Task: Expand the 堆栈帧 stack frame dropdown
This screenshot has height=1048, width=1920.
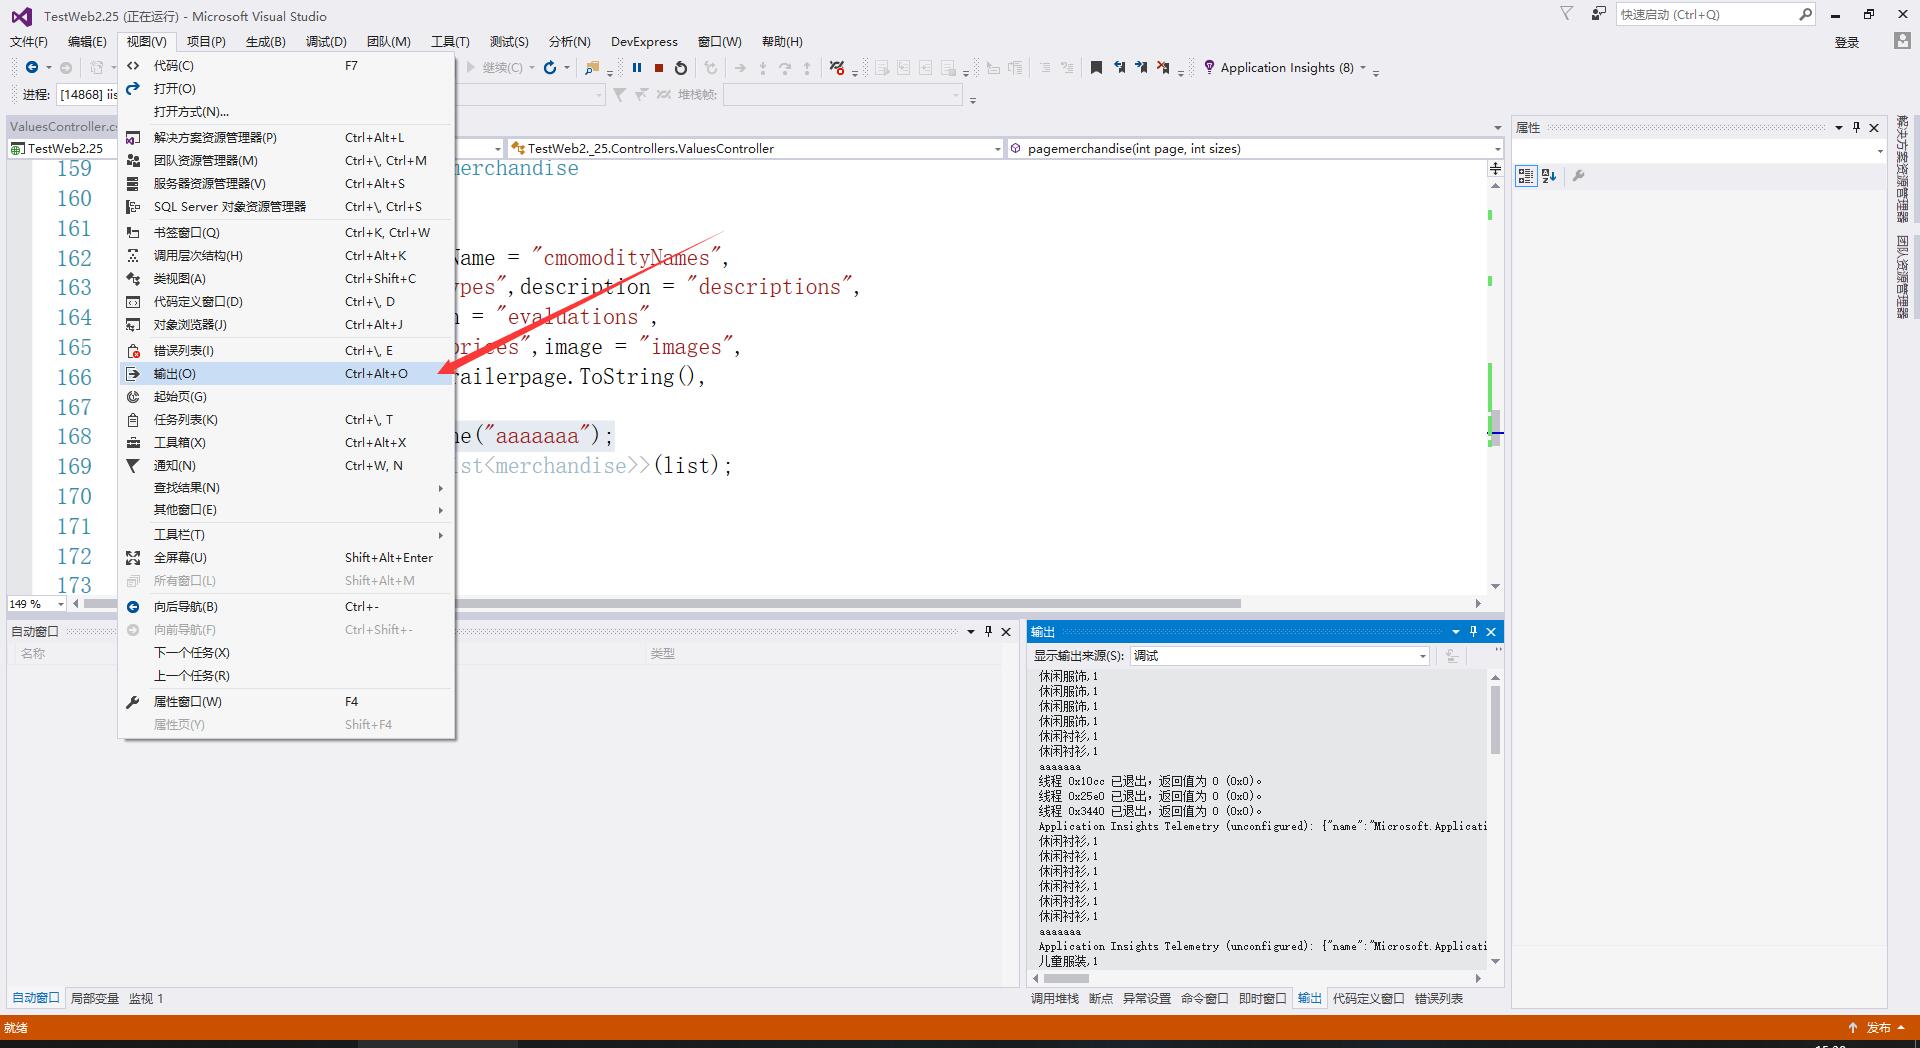Action: tap(954, 95)
